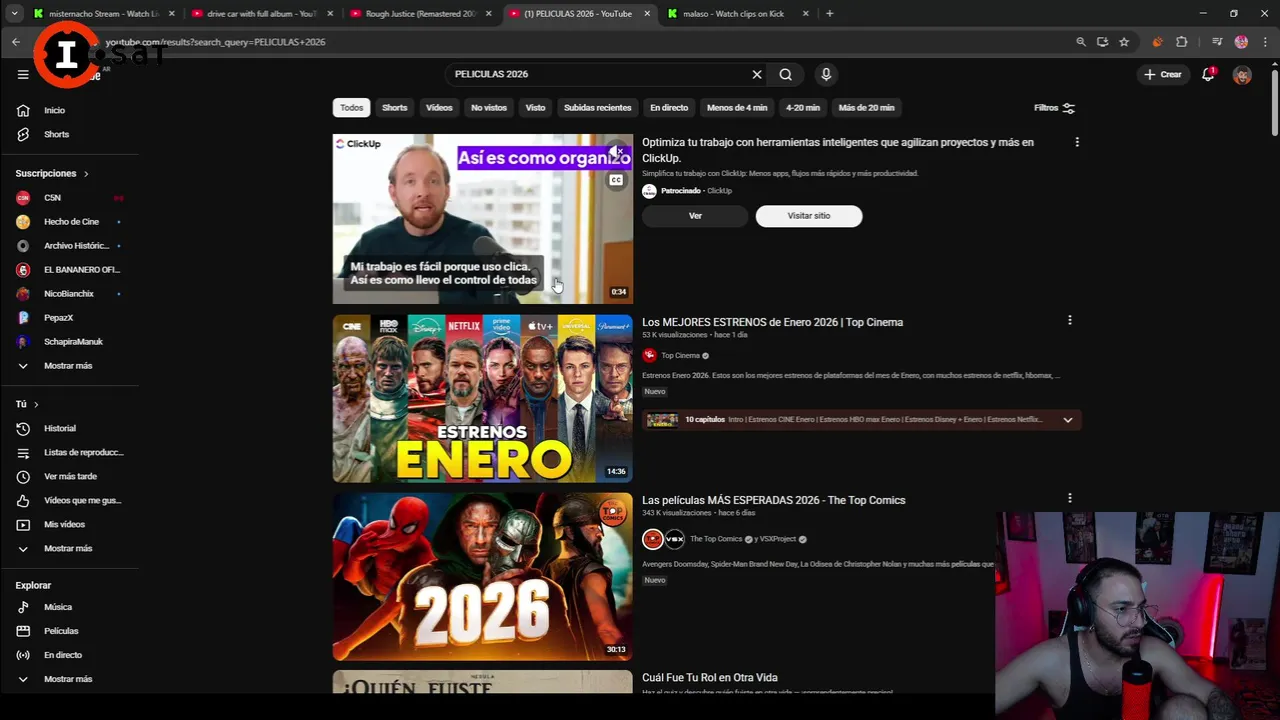Viewport: 1280px width, 720px height.
Task: Expand Mostrar más under Suscripciones
Action: point(70,366)
